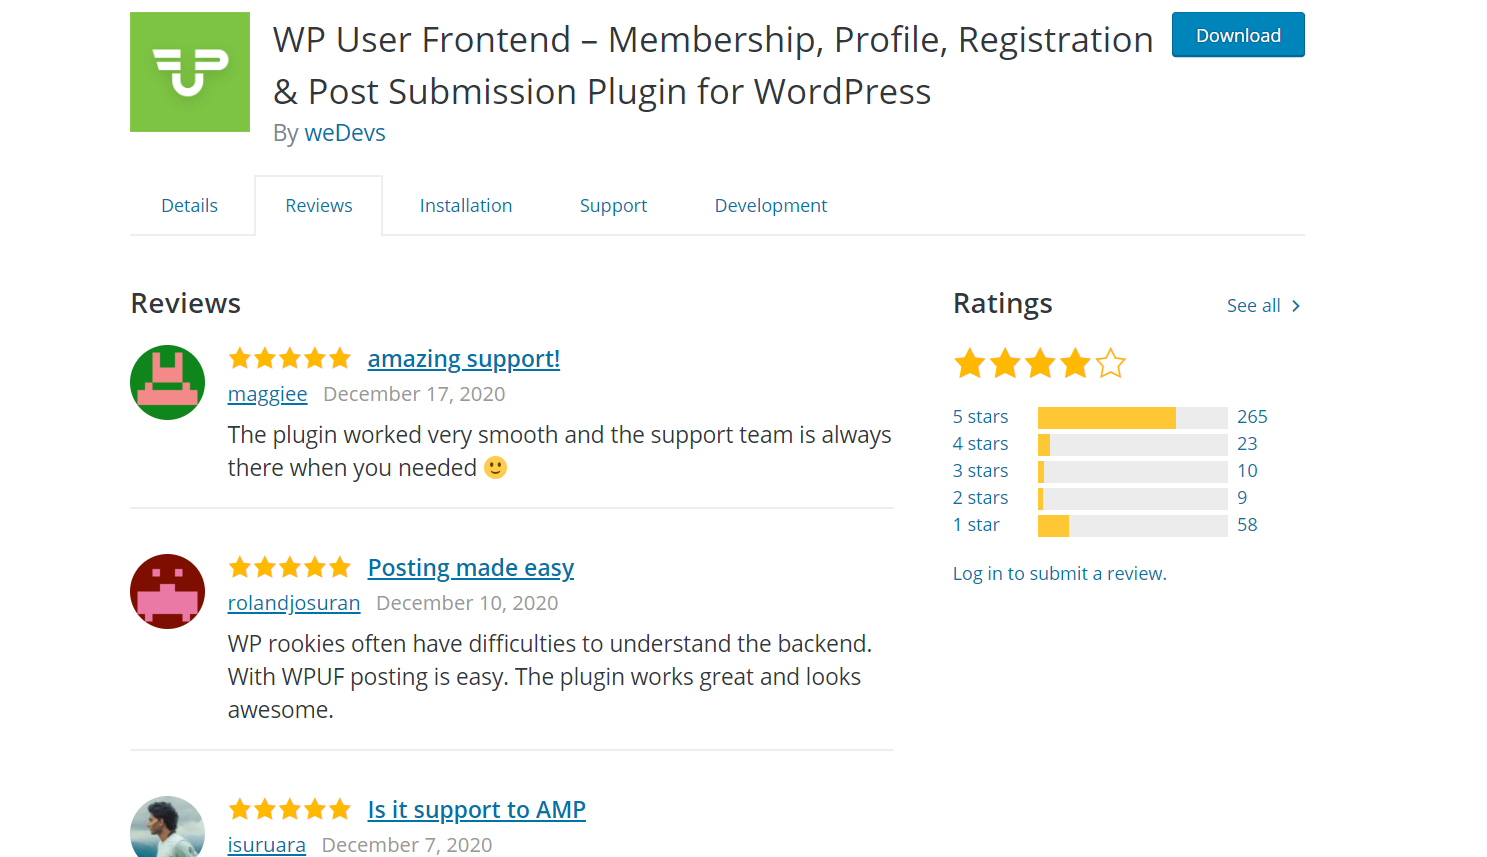Open the Installation tab
The width and height of the screenshot is (1487, 857).
[x=466, y=205]
